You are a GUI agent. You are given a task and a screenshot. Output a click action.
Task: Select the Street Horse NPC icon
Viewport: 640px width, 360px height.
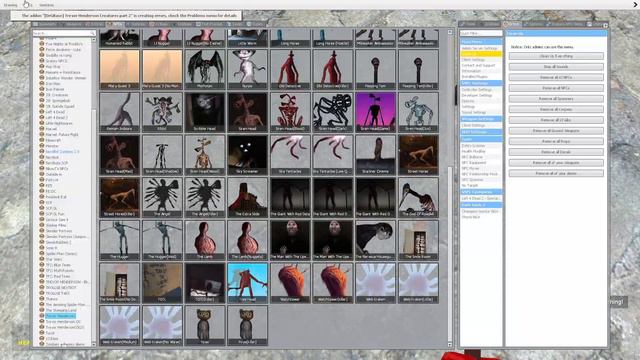(x=418, y=155)
